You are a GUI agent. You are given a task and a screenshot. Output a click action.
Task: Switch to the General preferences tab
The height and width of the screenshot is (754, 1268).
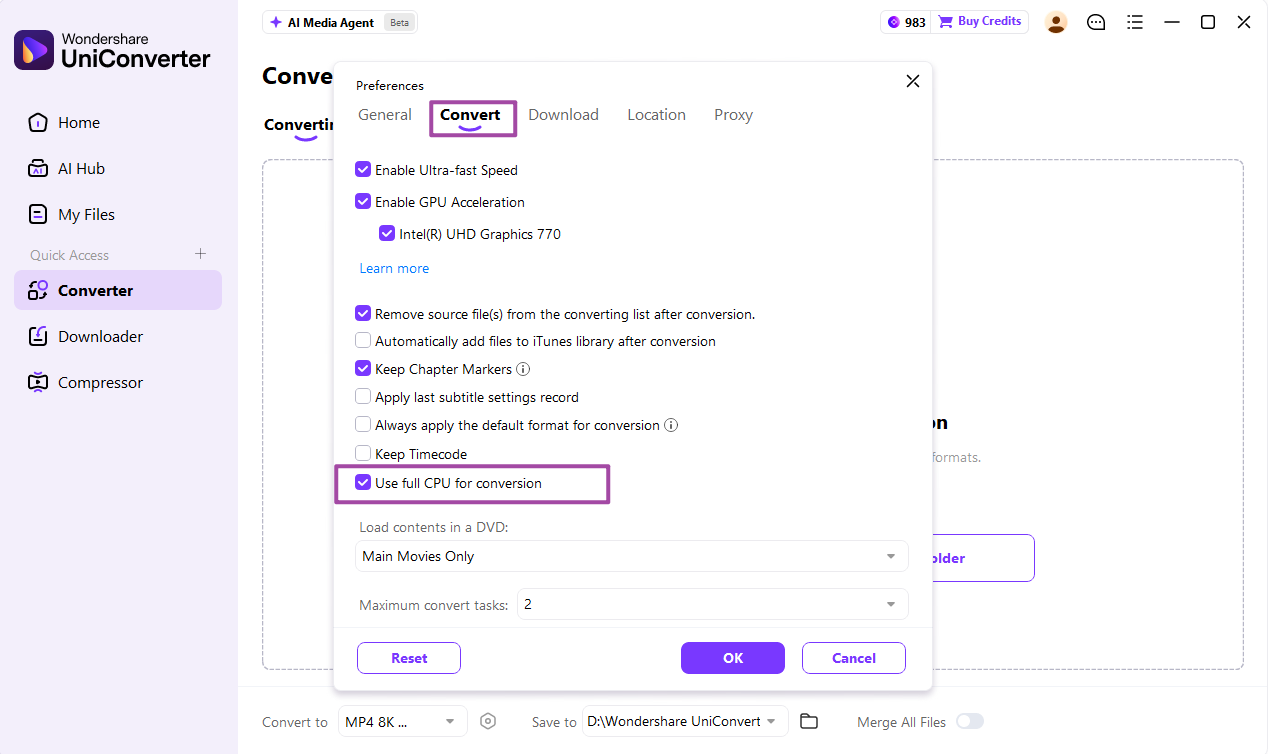point(385,115)
